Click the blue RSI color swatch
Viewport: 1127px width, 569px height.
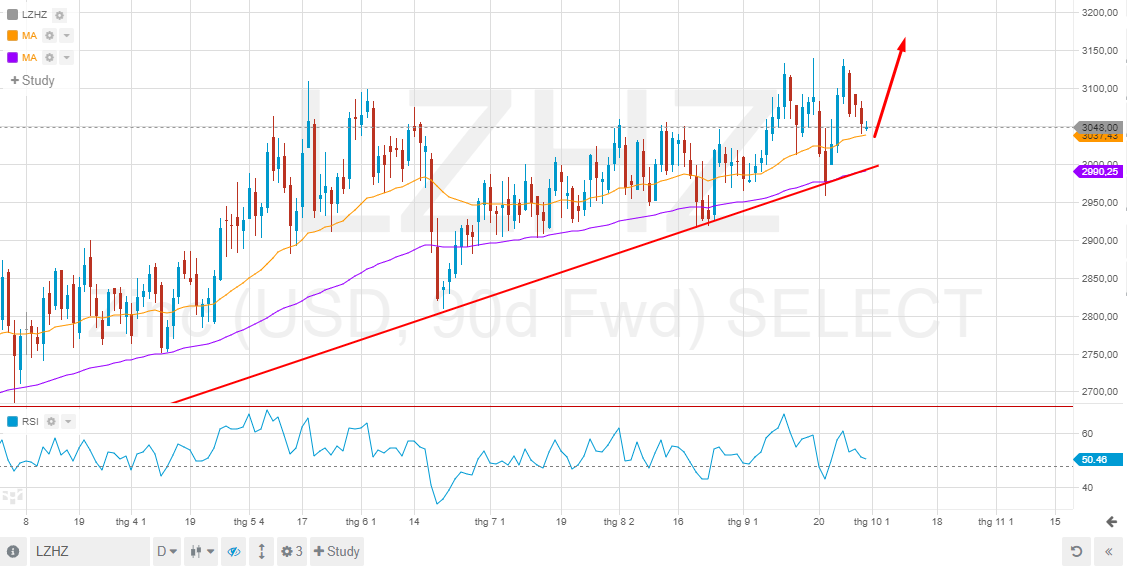point(12,422)
